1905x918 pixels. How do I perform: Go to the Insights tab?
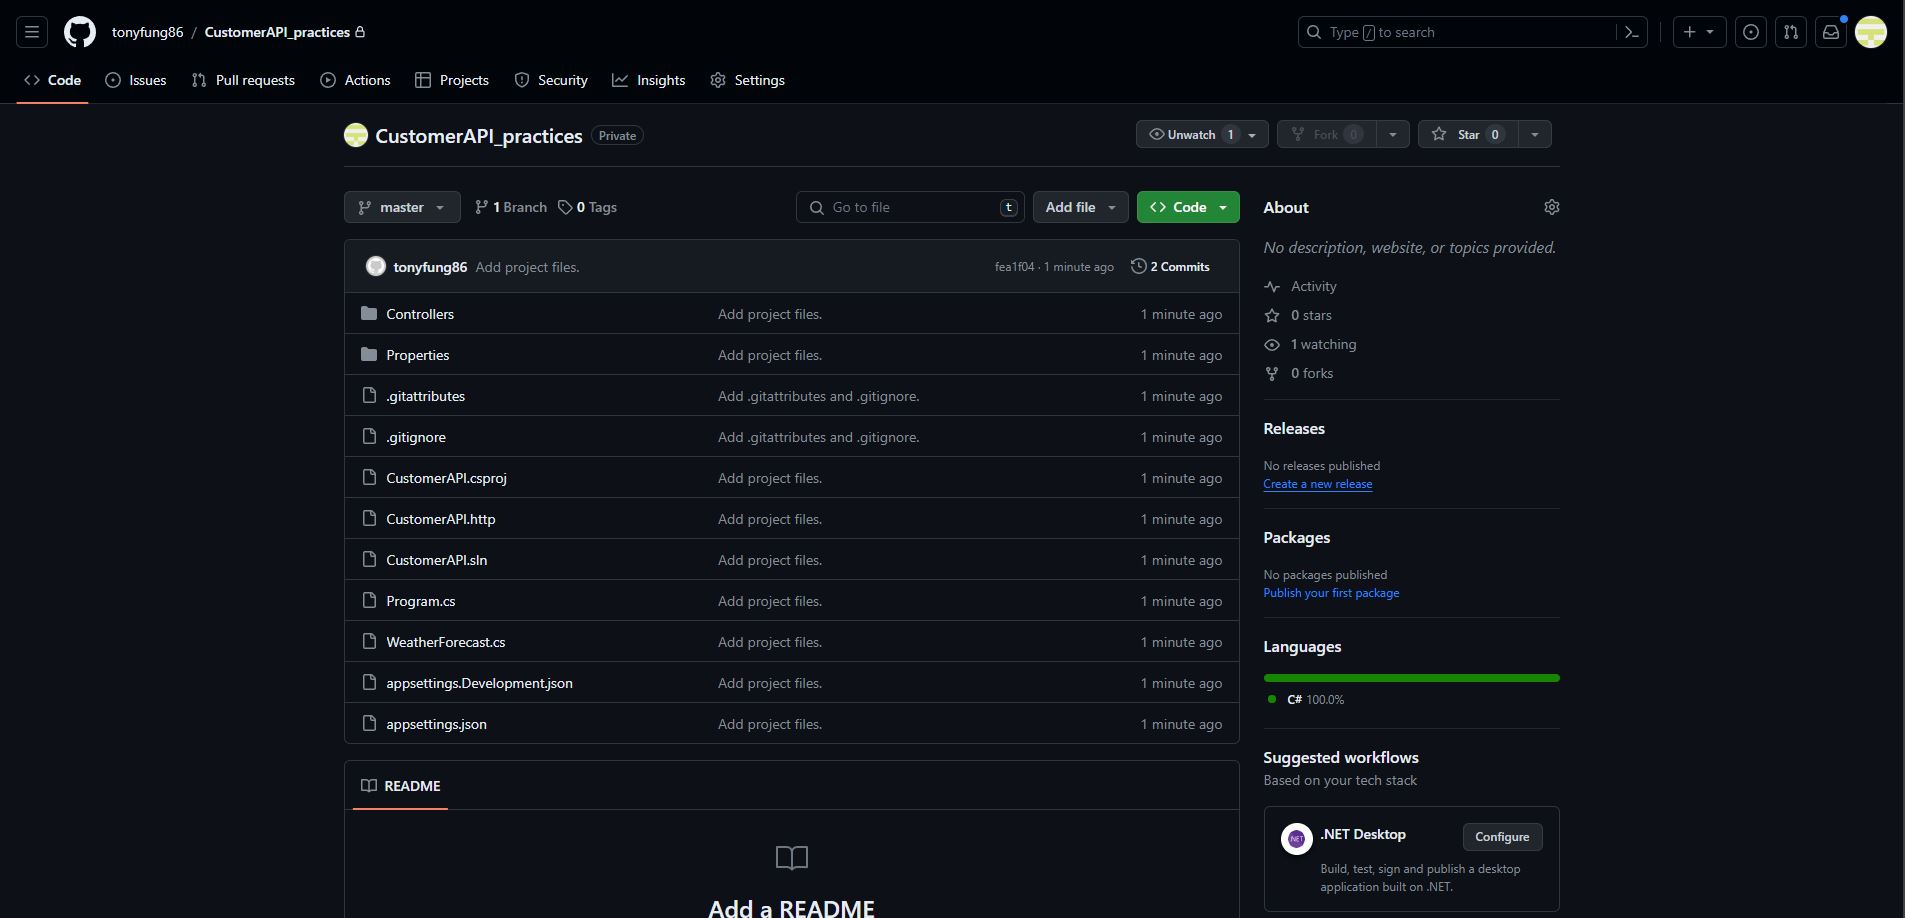pyautogui.click(x=648, y=80)
